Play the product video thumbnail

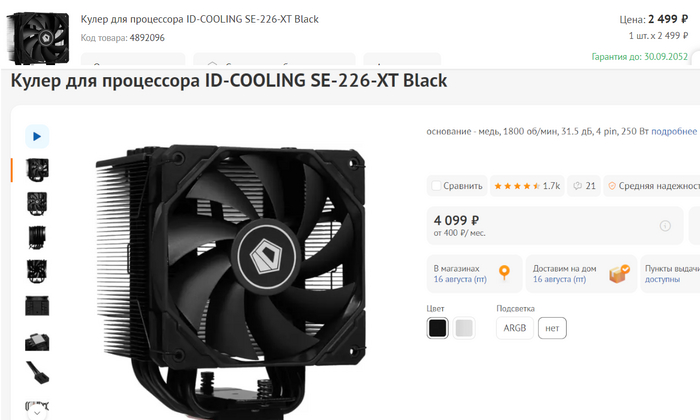point(37,137)
